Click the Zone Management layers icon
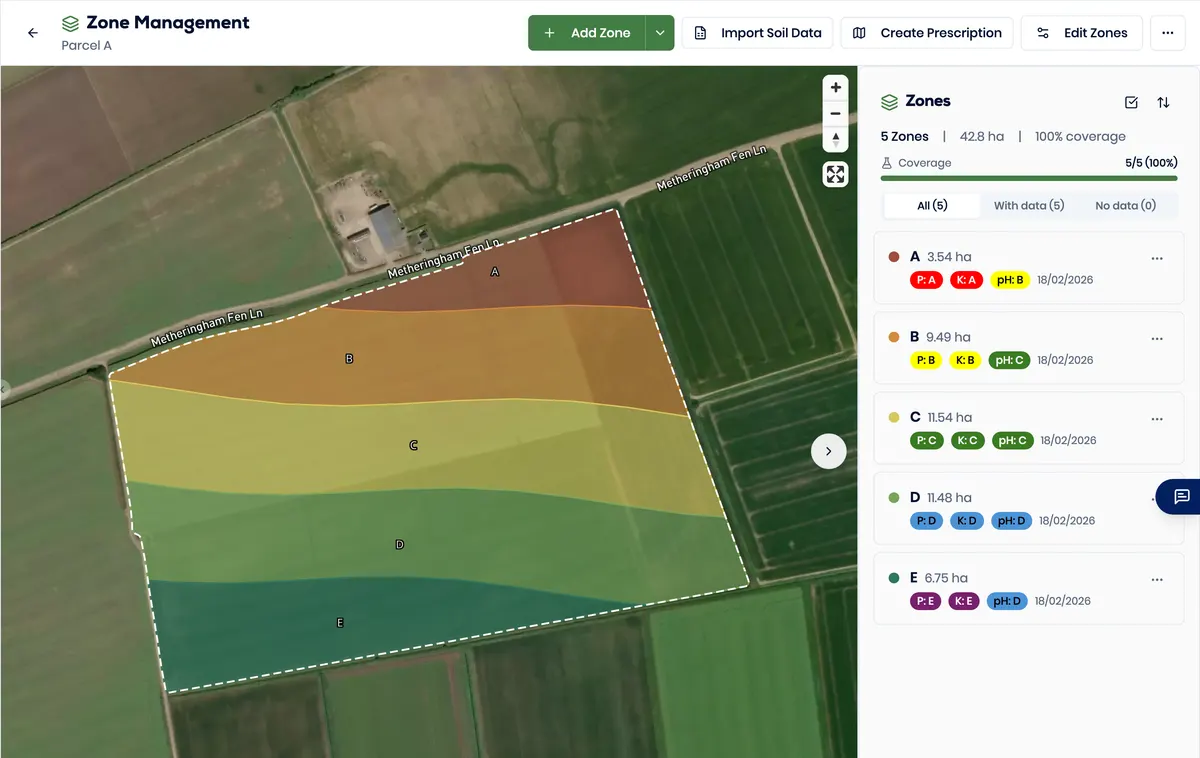Viewport: 1200px width, 758px height. coord(70,23)
